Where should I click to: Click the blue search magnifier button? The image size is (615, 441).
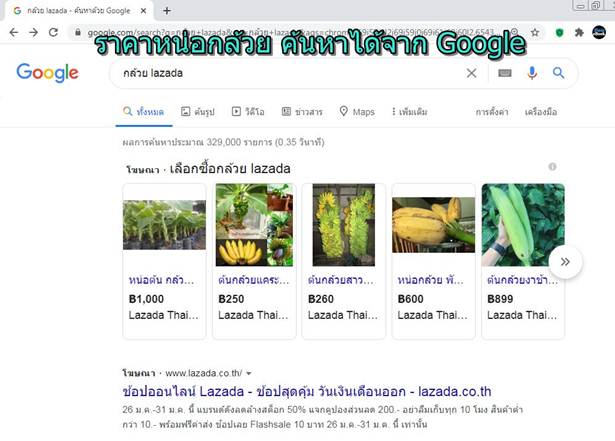point(559,73)
